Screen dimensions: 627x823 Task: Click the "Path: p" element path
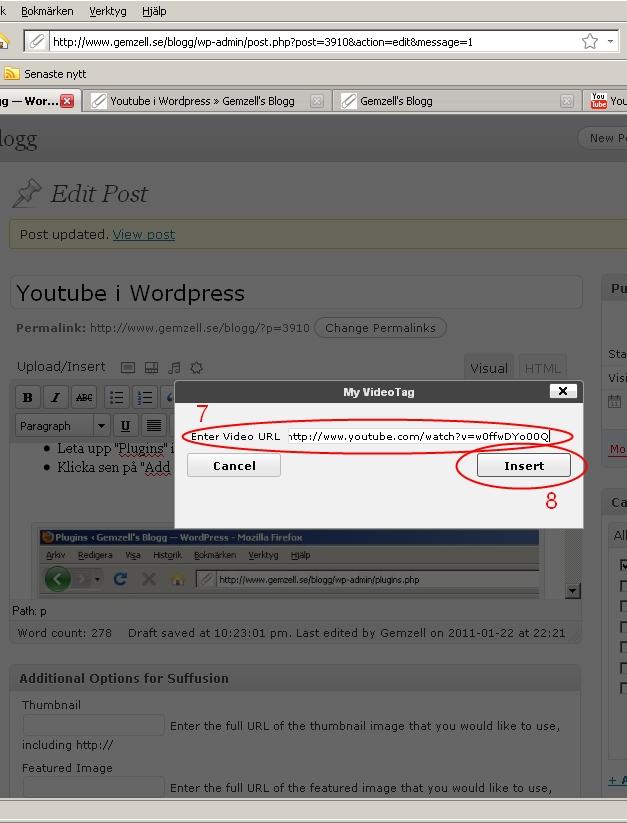point(29,611)
